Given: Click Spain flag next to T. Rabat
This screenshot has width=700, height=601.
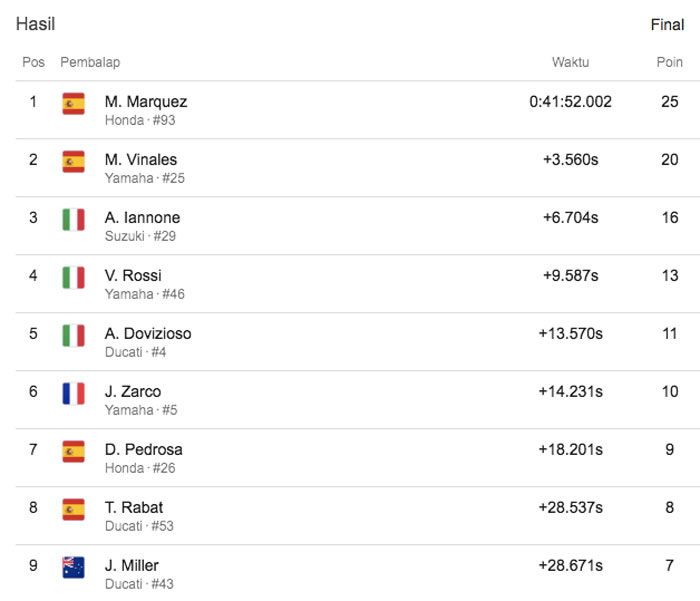Looking at the screenshot, I should pyautogui.click(x=73, y=509).
